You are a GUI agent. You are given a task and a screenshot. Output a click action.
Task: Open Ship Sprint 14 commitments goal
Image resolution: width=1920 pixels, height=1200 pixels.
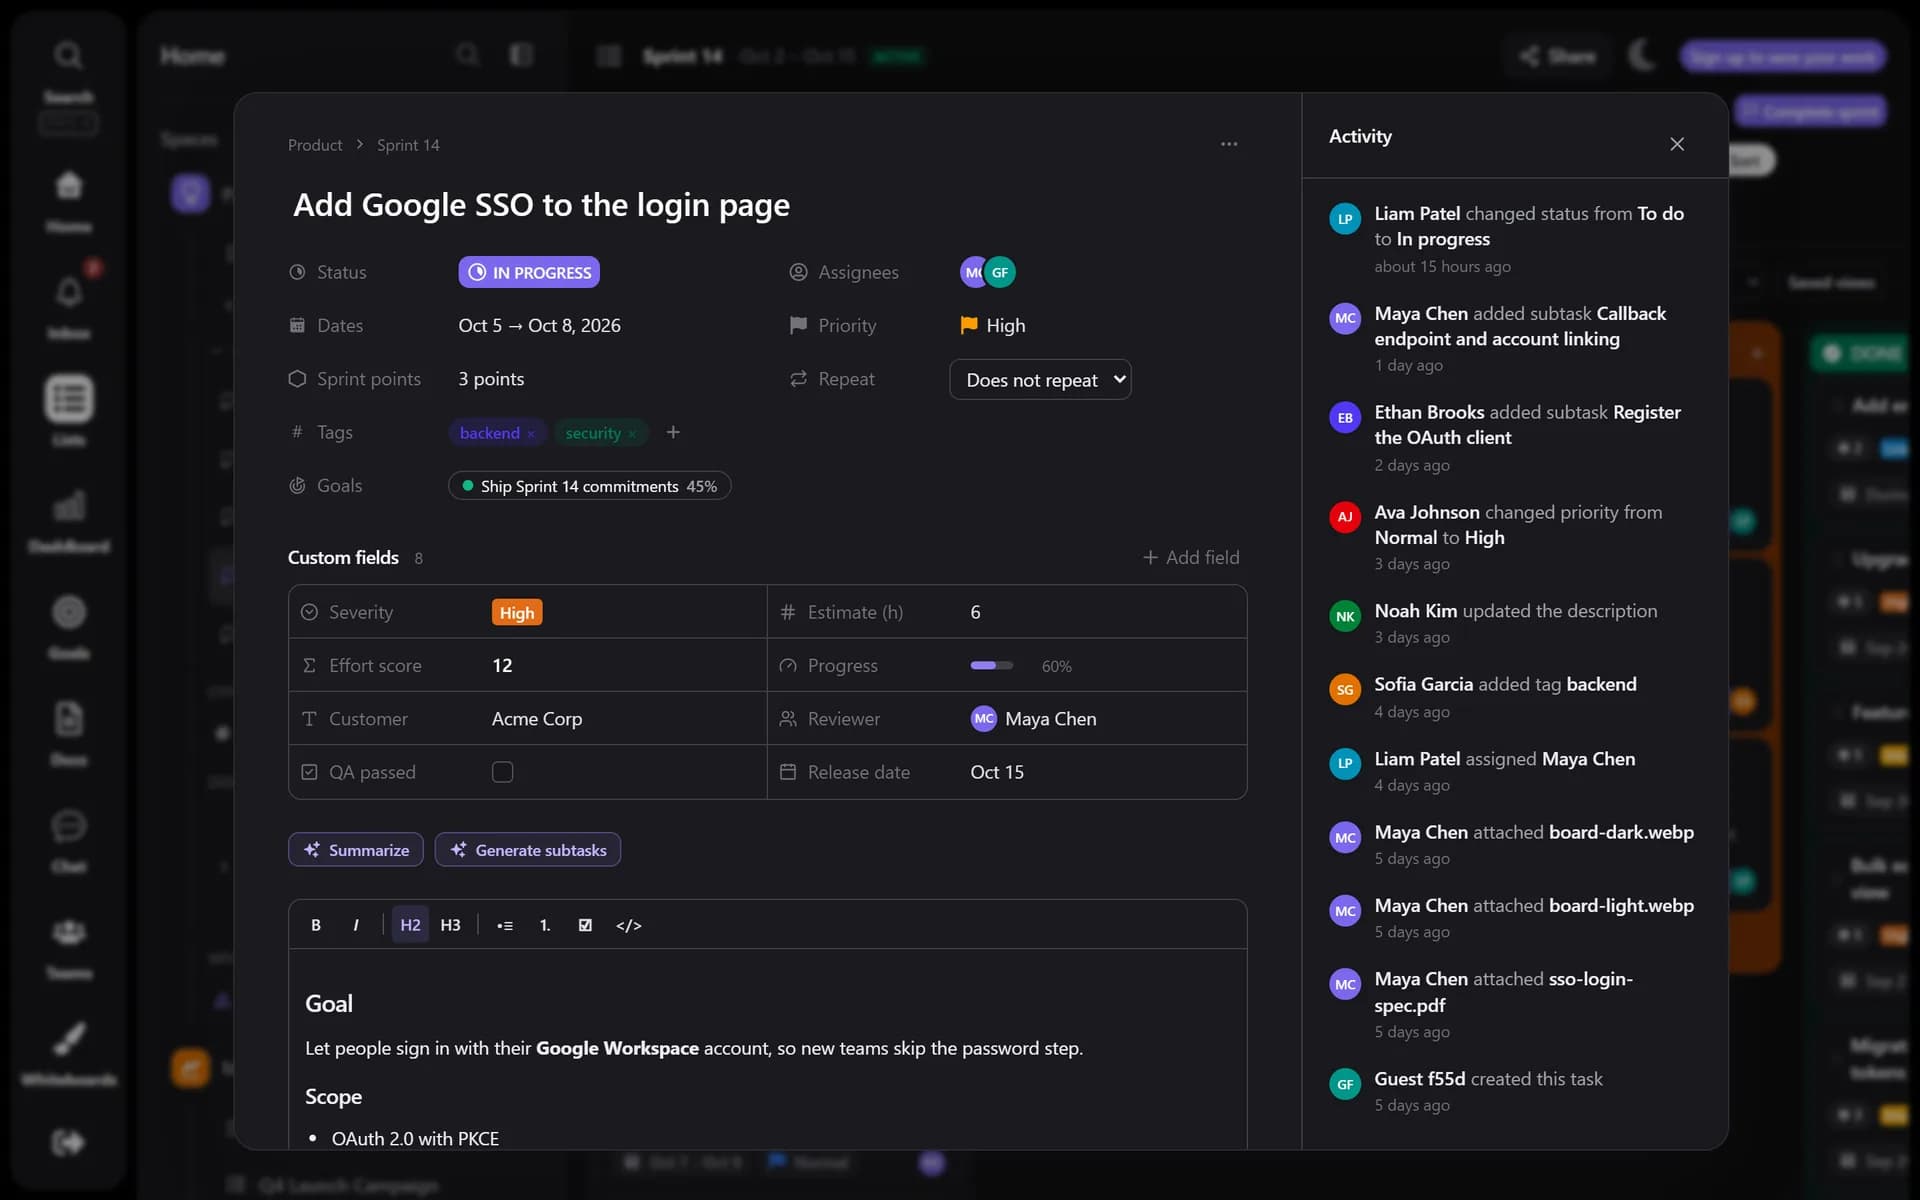coord(590,486)
